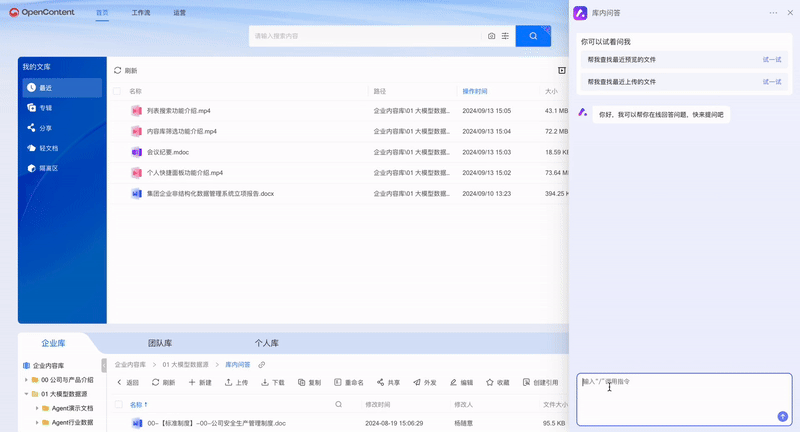800x432 pixels.
Task: Open file 内容库筛选功能介绍.mp4
Action: (x=182, y=131)
